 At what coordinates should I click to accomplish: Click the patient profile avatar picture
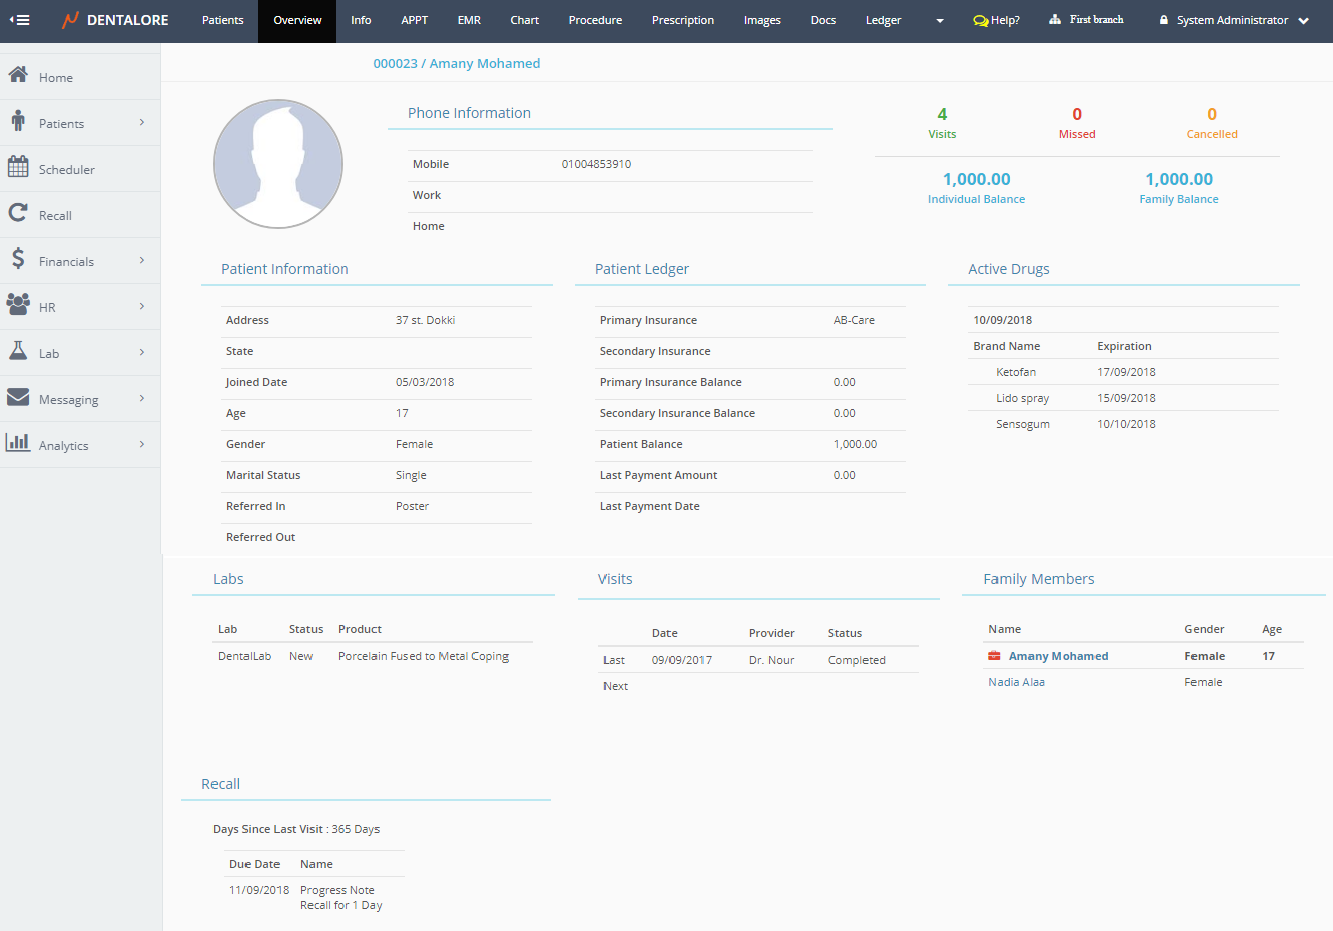pyautogui.click(x=278, y=164)
